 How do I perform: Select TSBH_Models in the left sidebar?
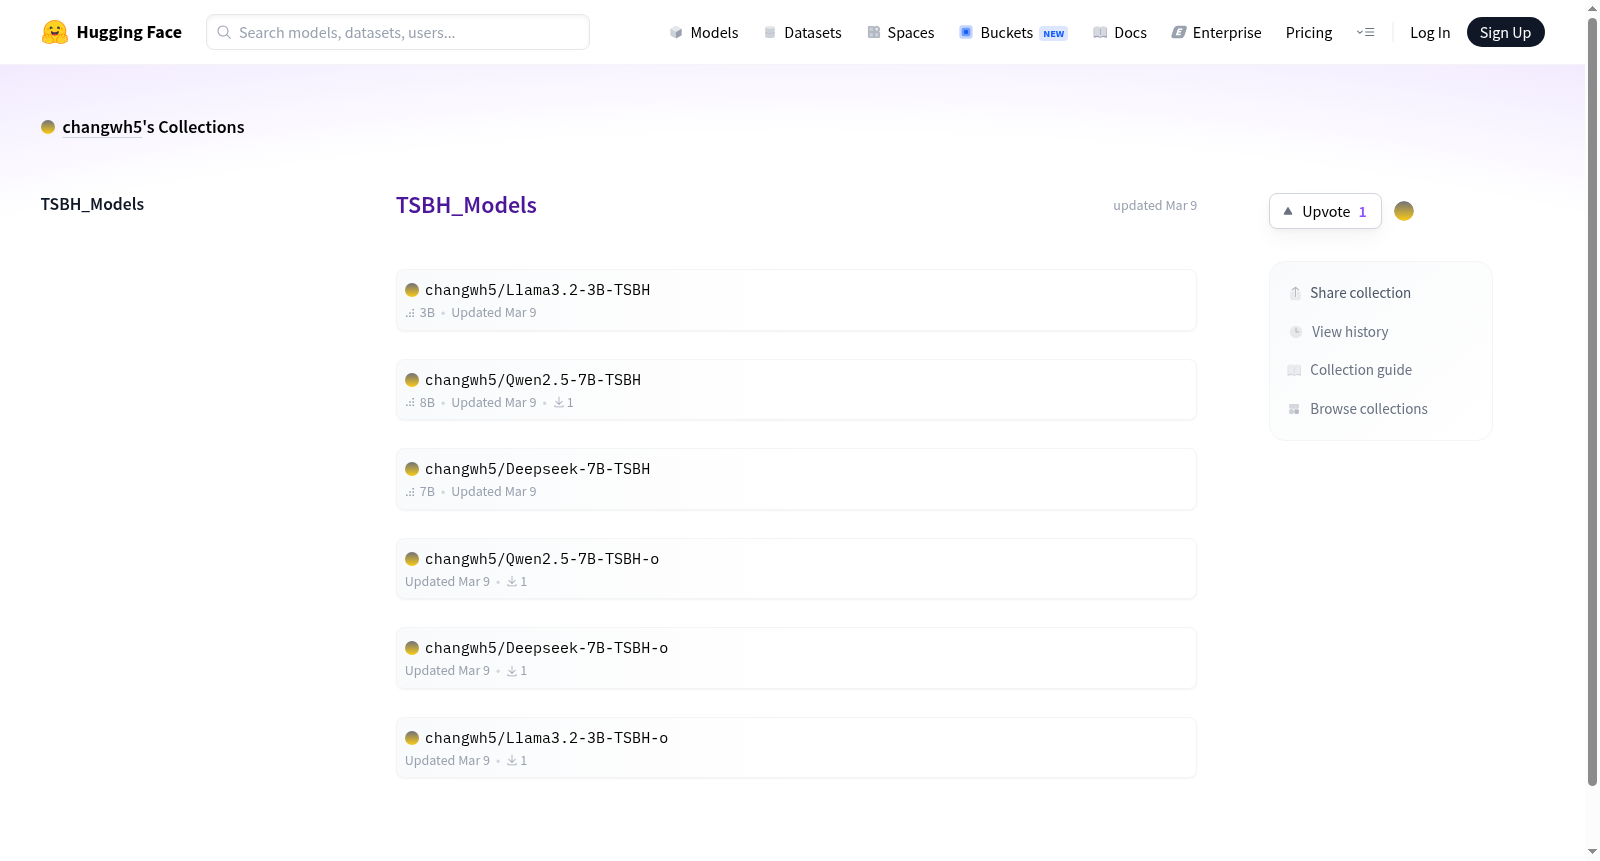click(x=92, y=204)
